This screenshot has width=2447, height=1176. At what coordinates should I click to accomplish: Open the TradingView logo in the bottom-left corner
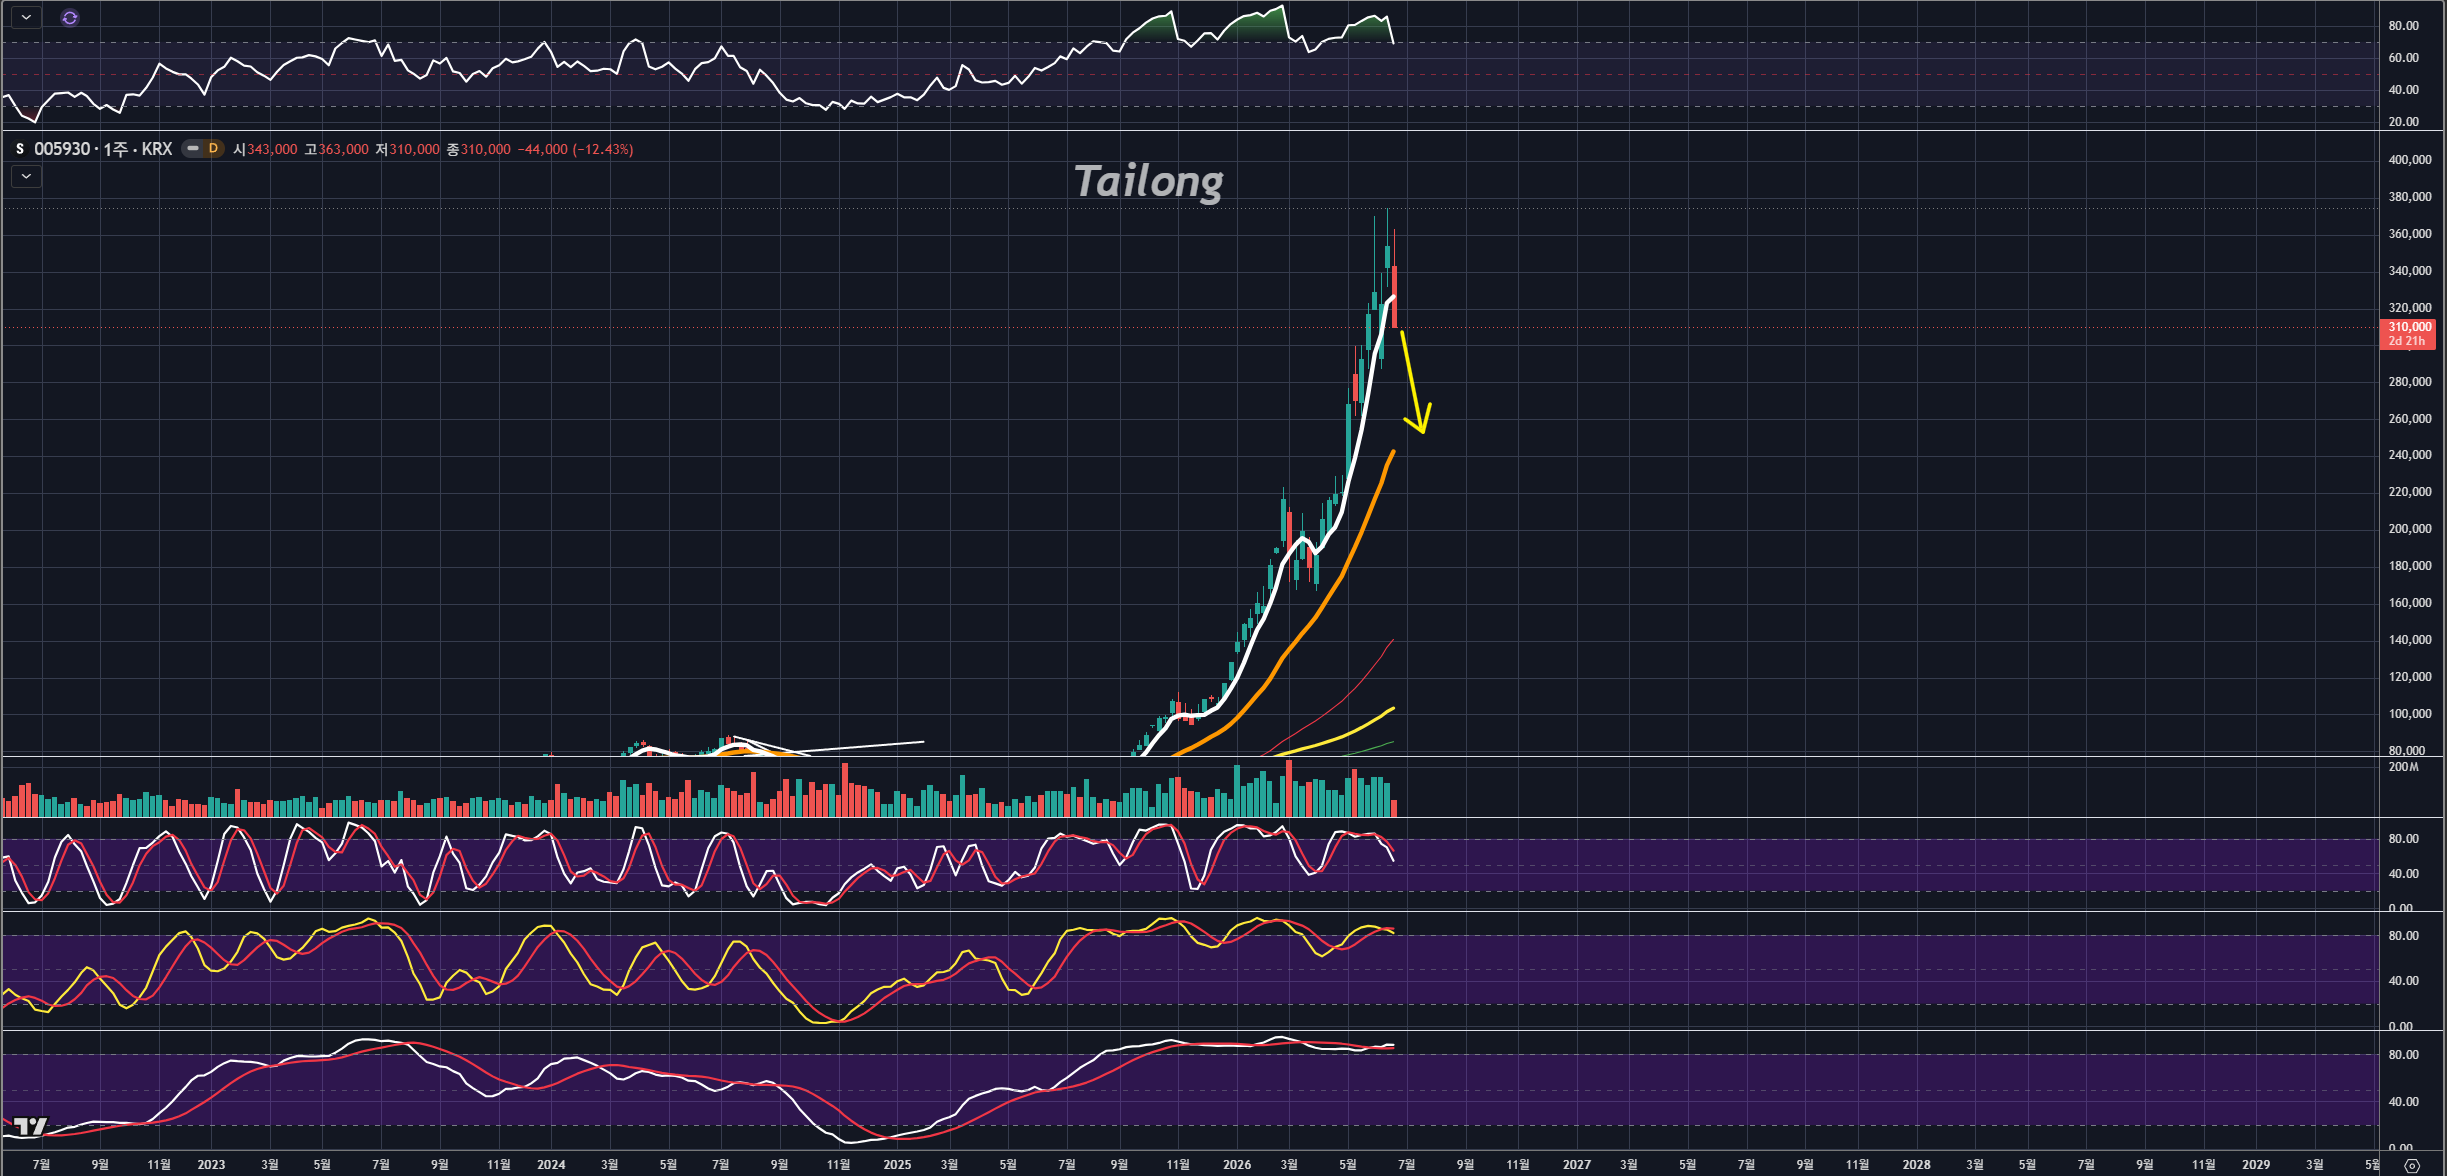(x=30, y=1126)
